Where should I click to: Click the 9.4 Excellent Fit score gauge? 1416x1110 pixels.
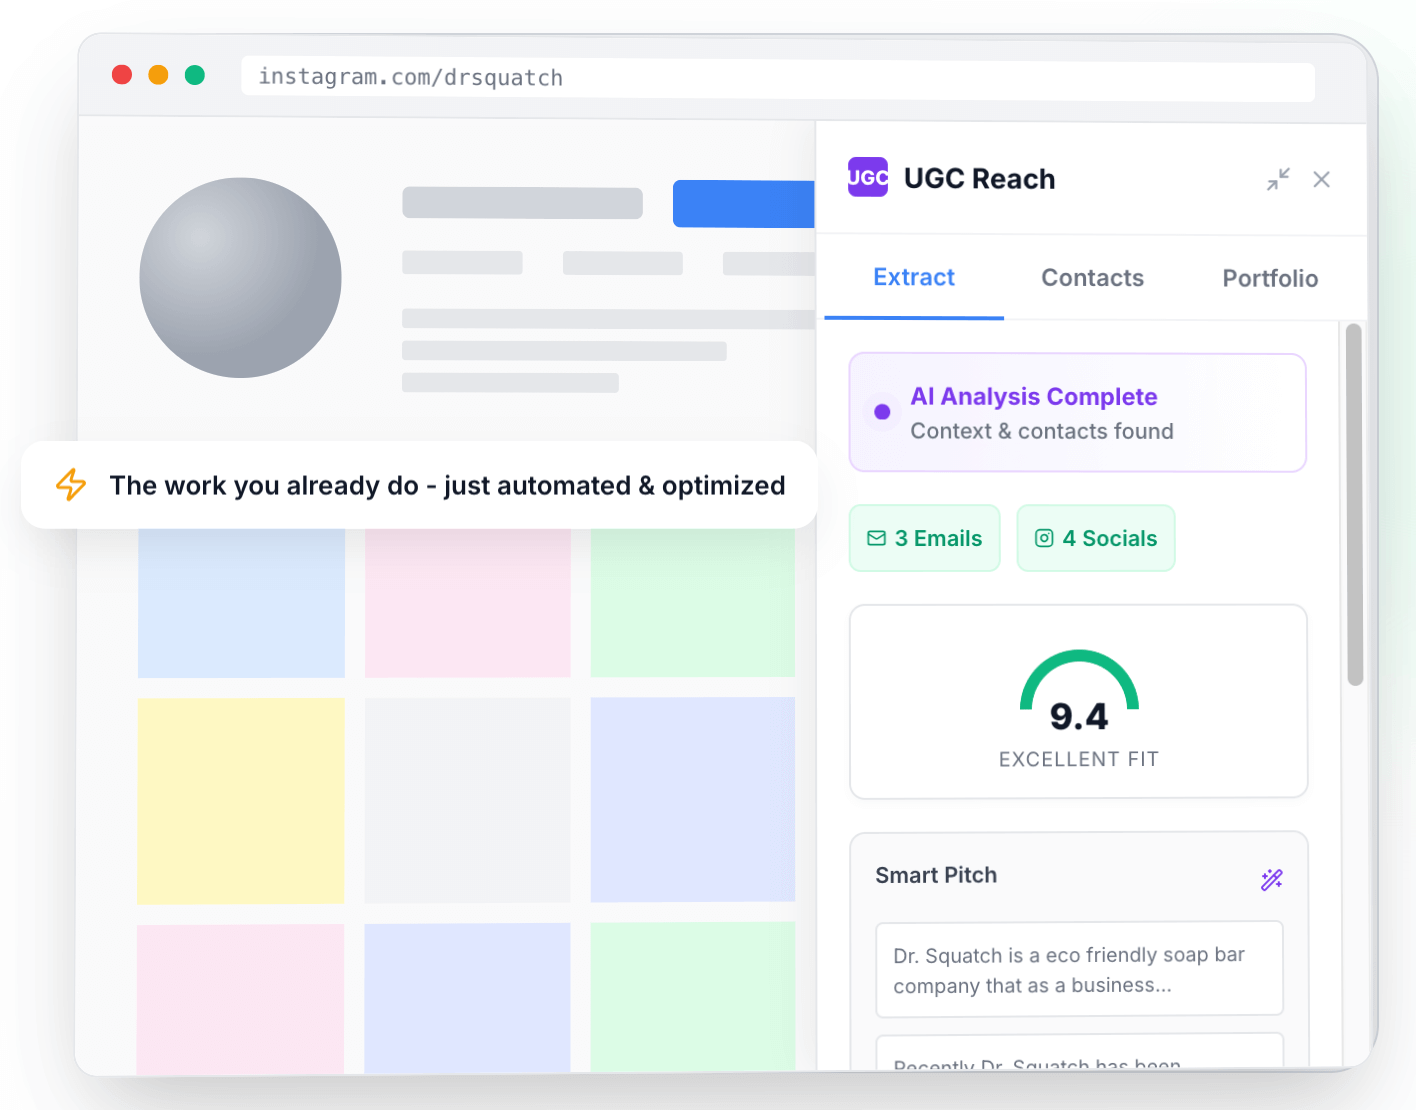(x=1078, y=702)
